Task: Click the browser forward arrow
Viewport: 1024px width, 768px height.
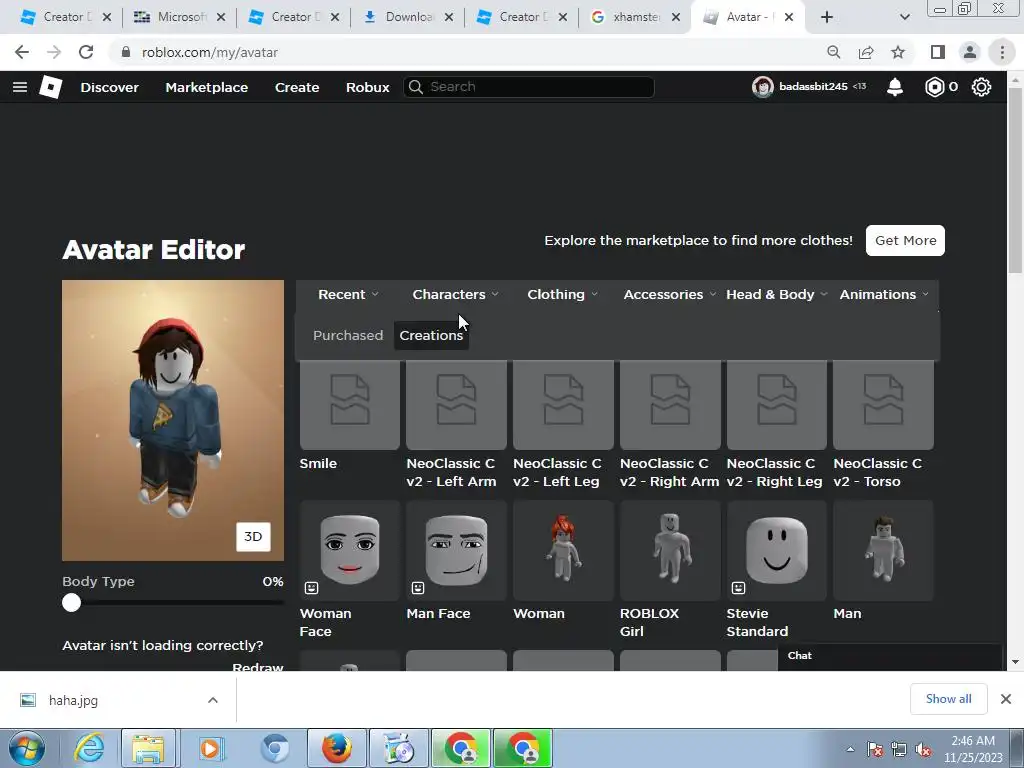Action: (x=54, y=52)
